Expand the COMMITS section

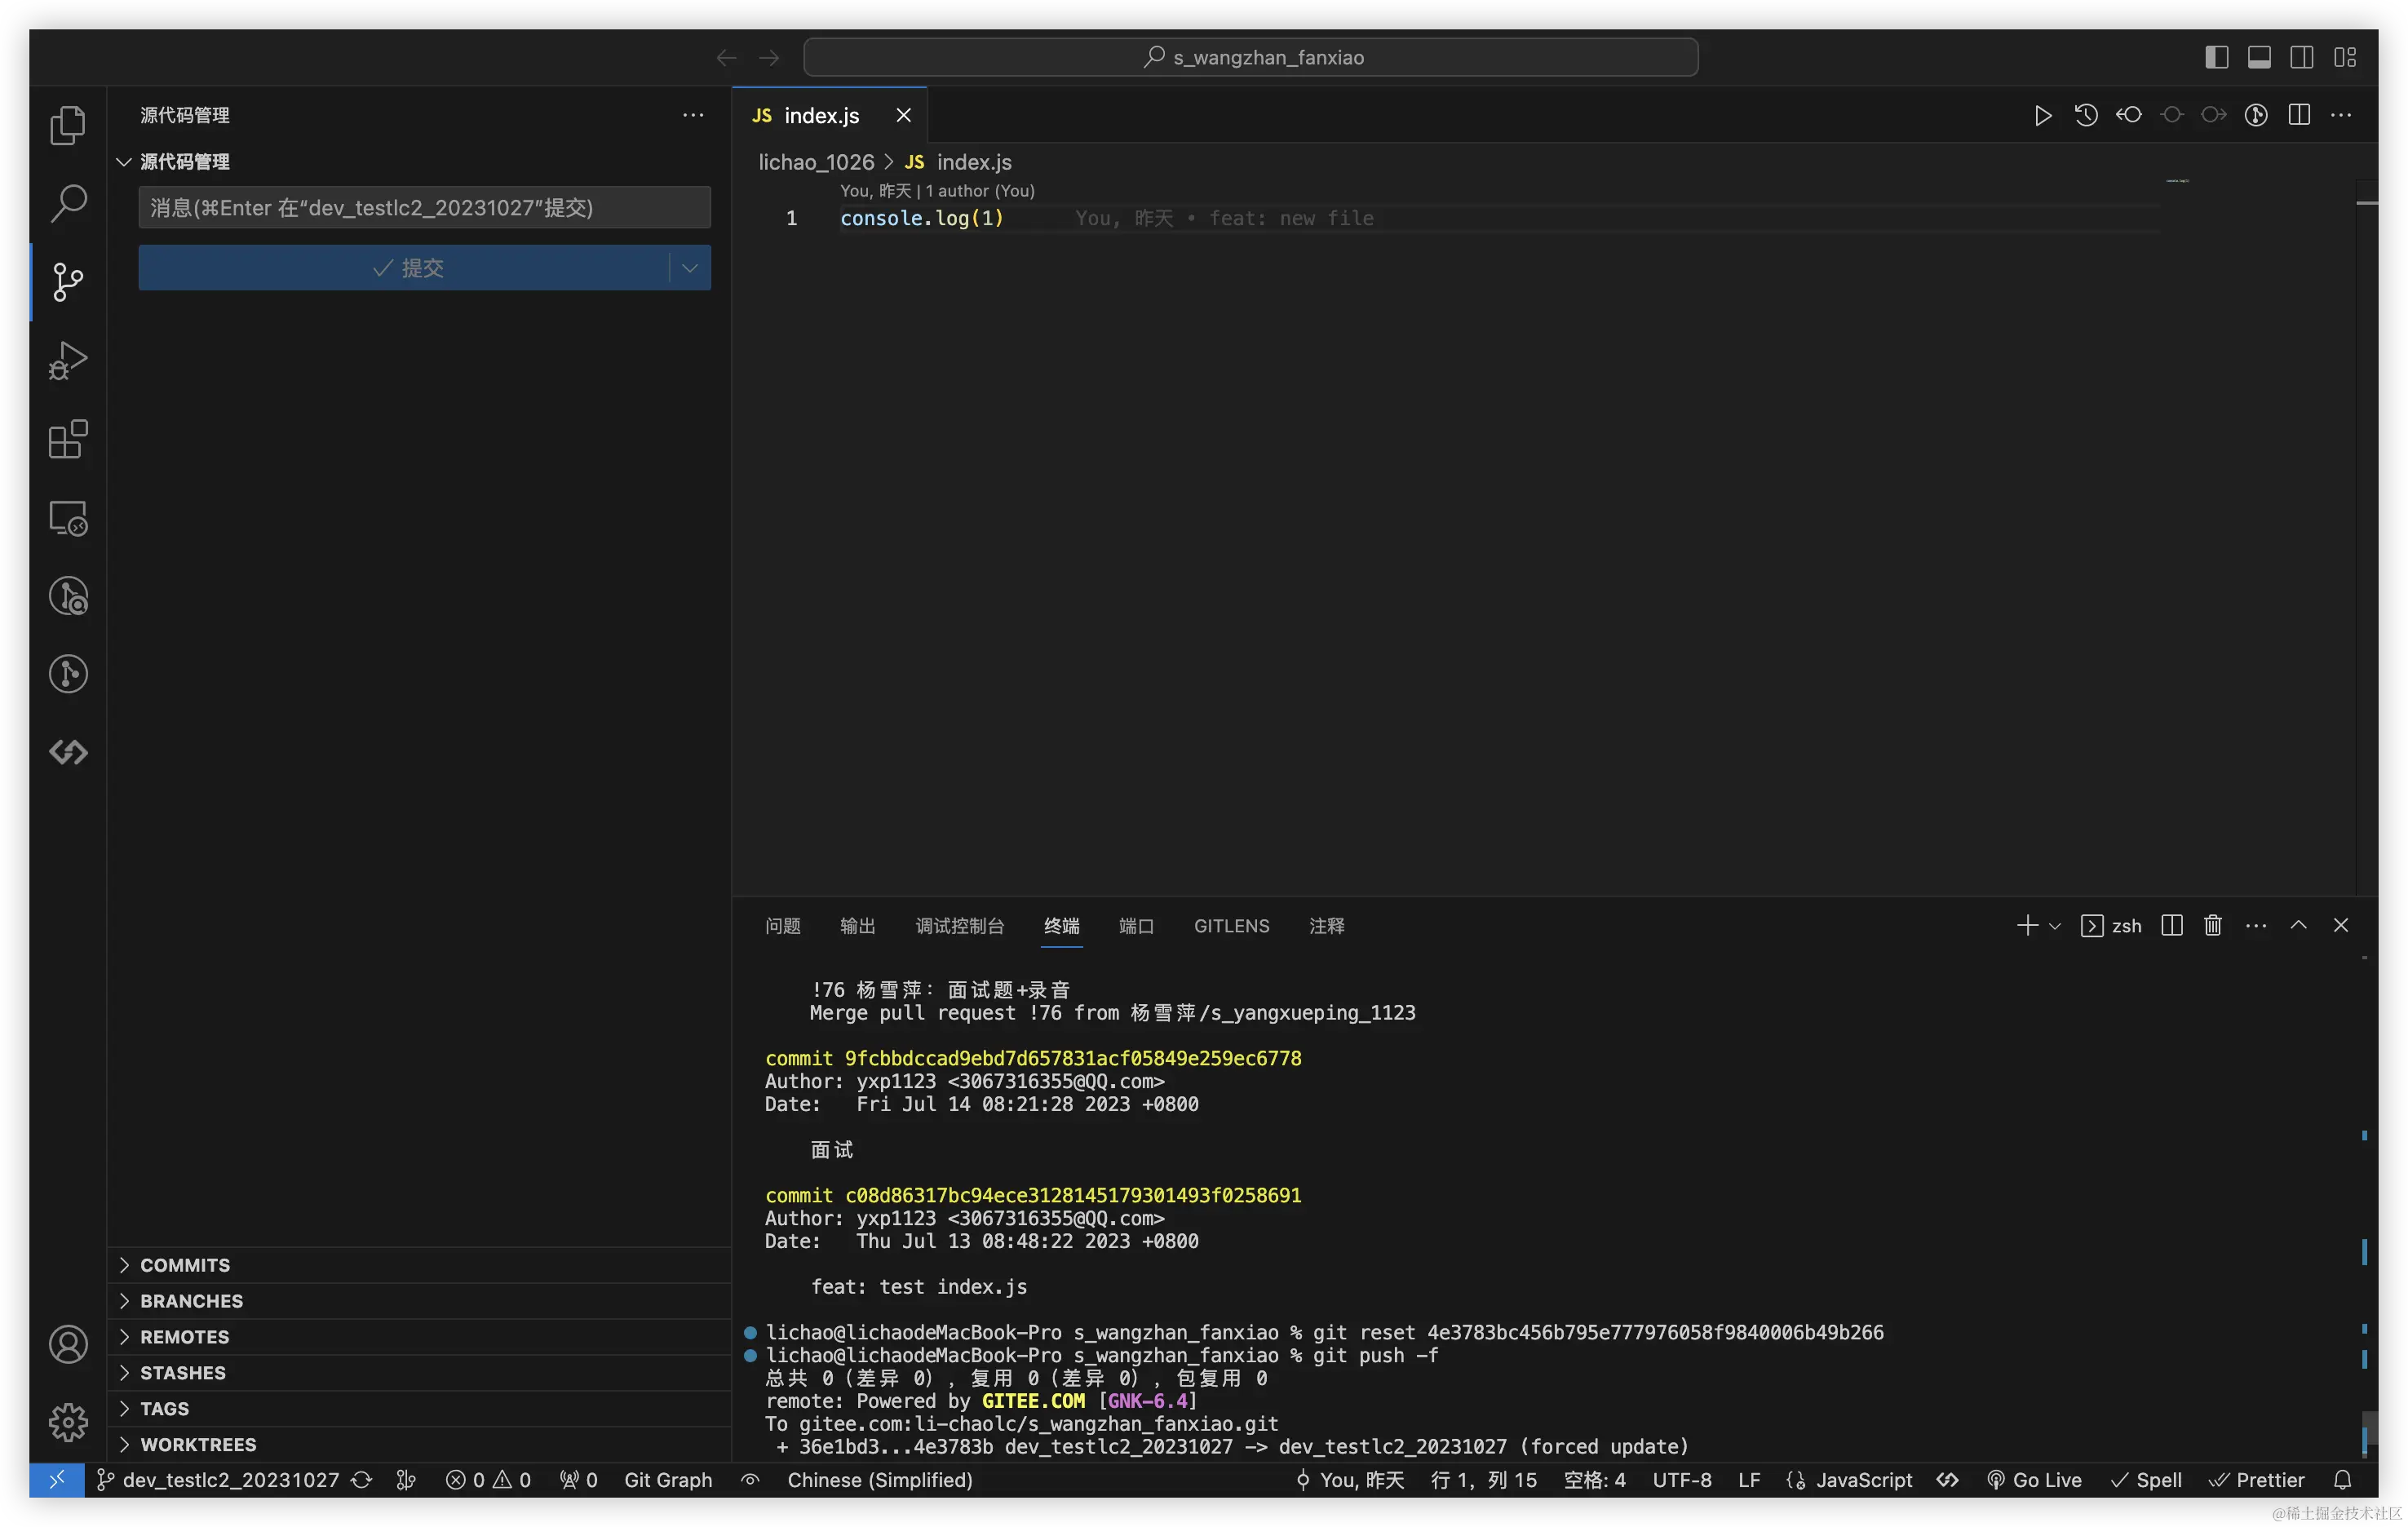pos(185,1265)
